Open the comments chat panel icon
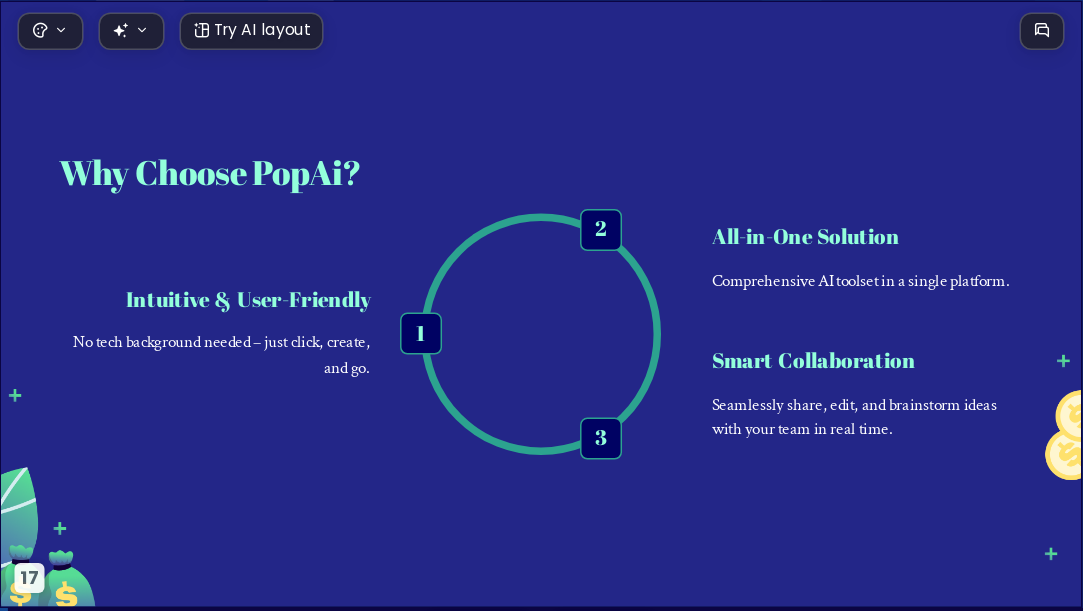 1042,31
